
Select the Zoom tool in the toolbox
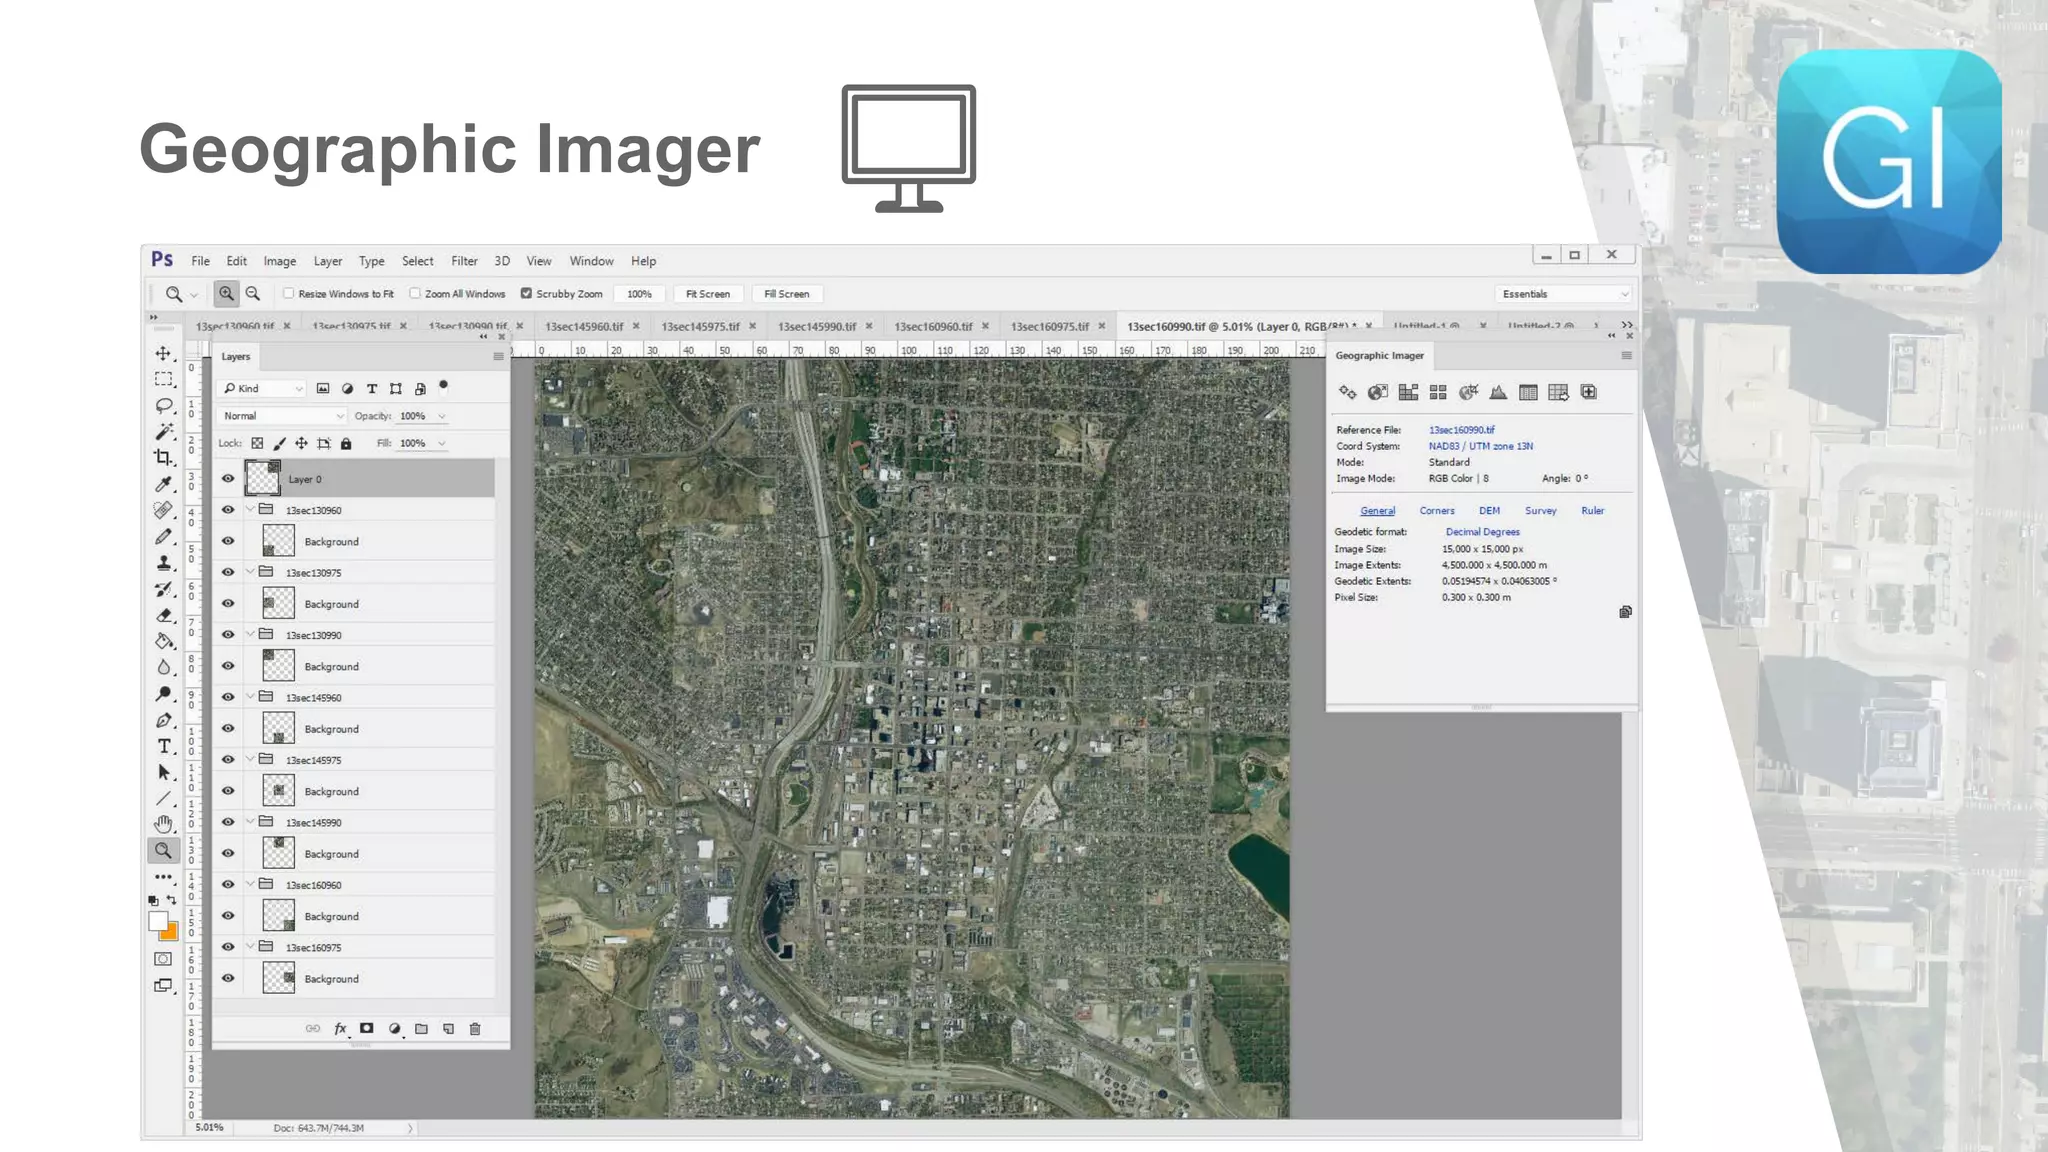[163, 851]
